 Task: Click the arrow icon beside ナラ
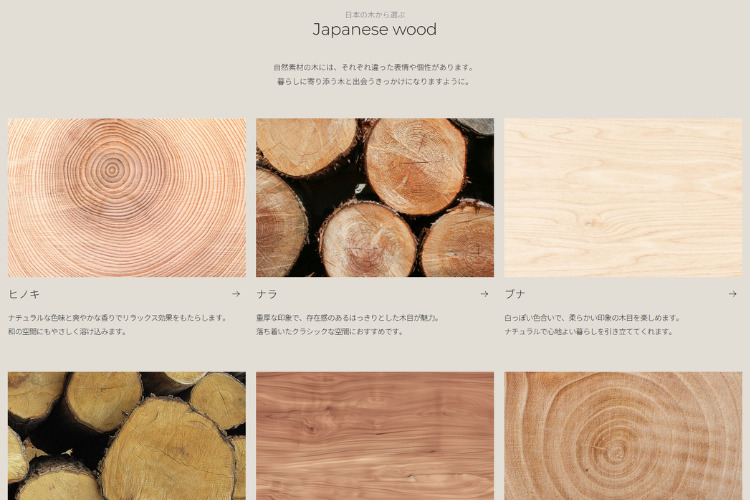(x=484, y=294)
